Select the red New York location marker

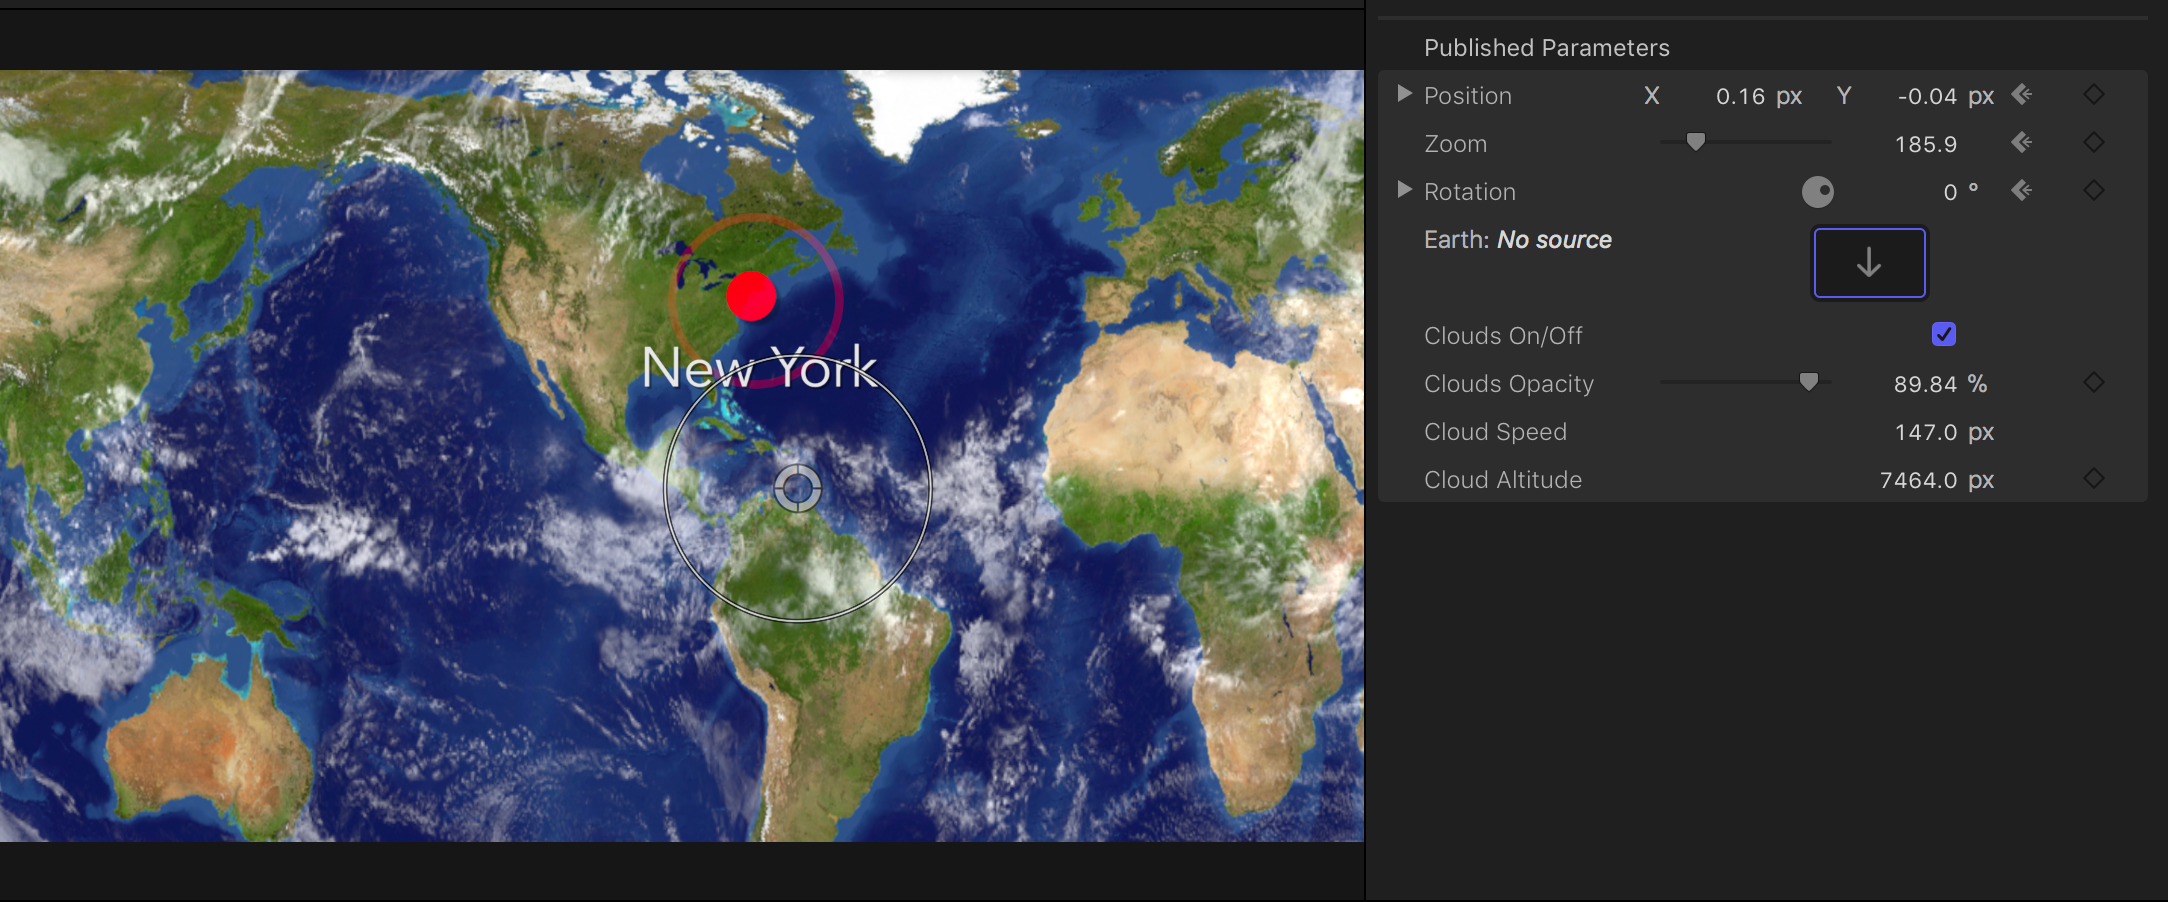(x=752, y=295)
